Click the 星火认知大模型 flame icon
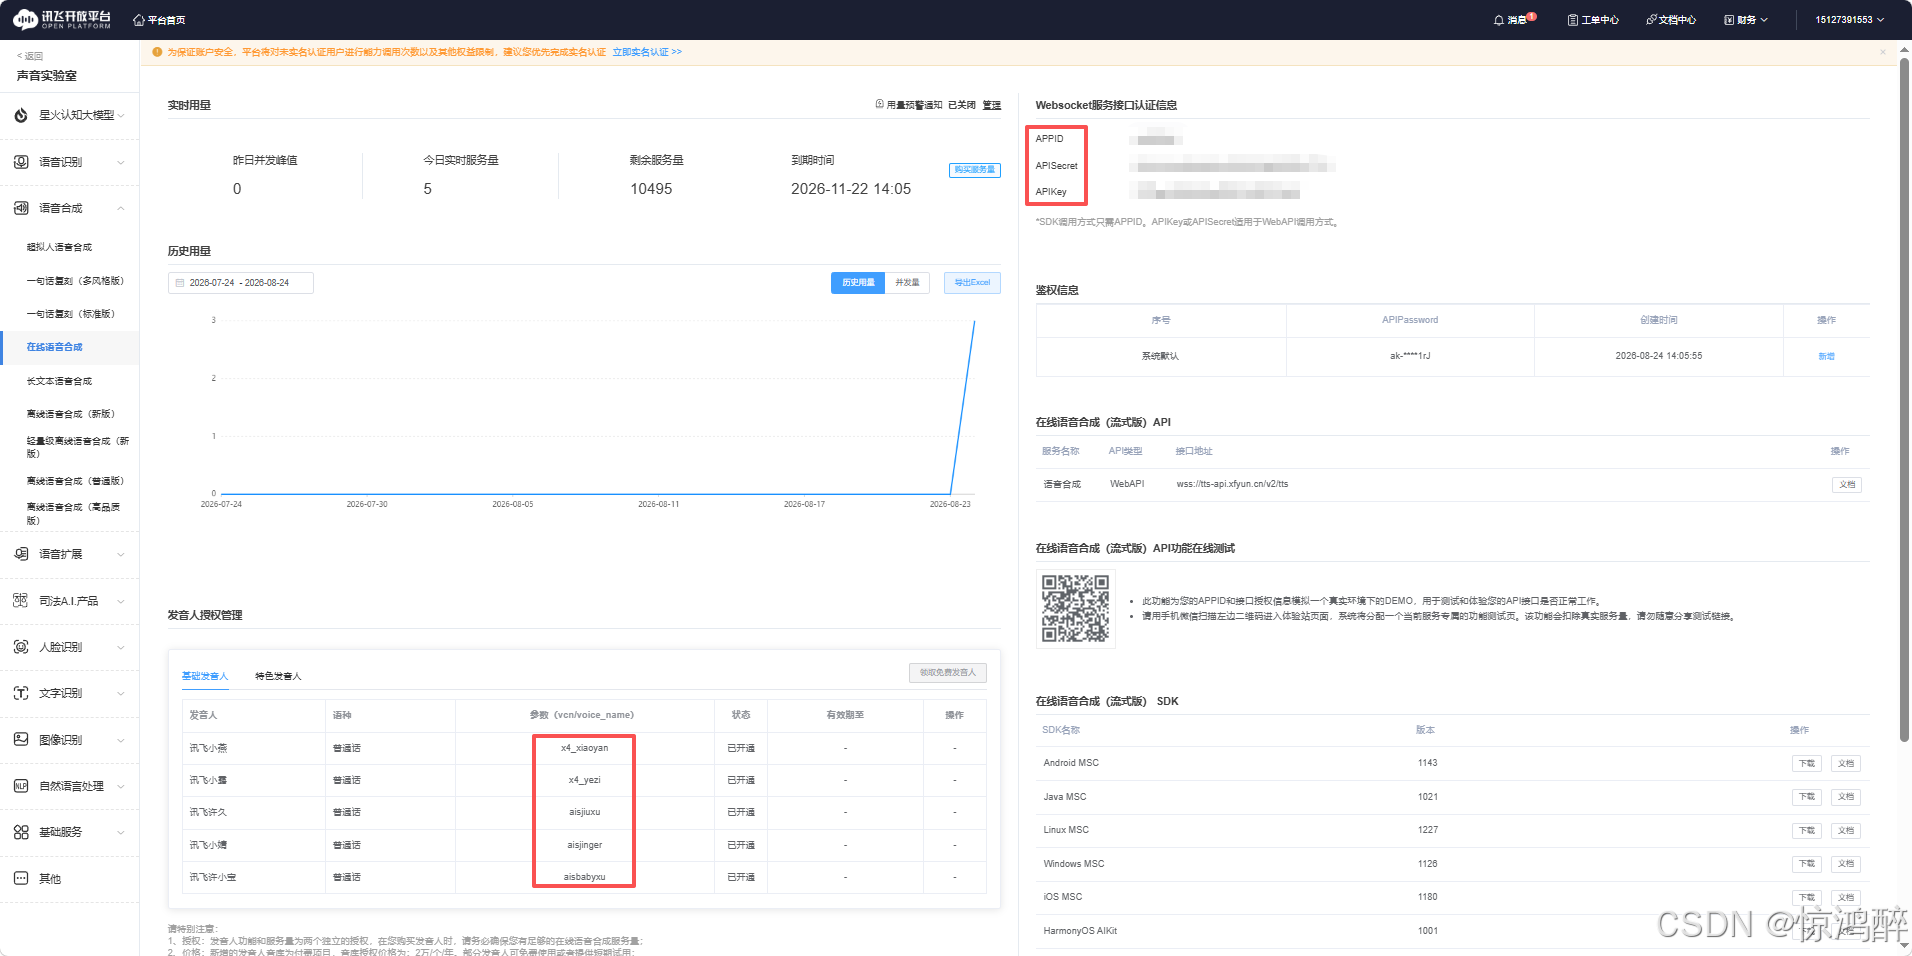This screenshot has width=1912, height=956. click(x=21, y=115)
